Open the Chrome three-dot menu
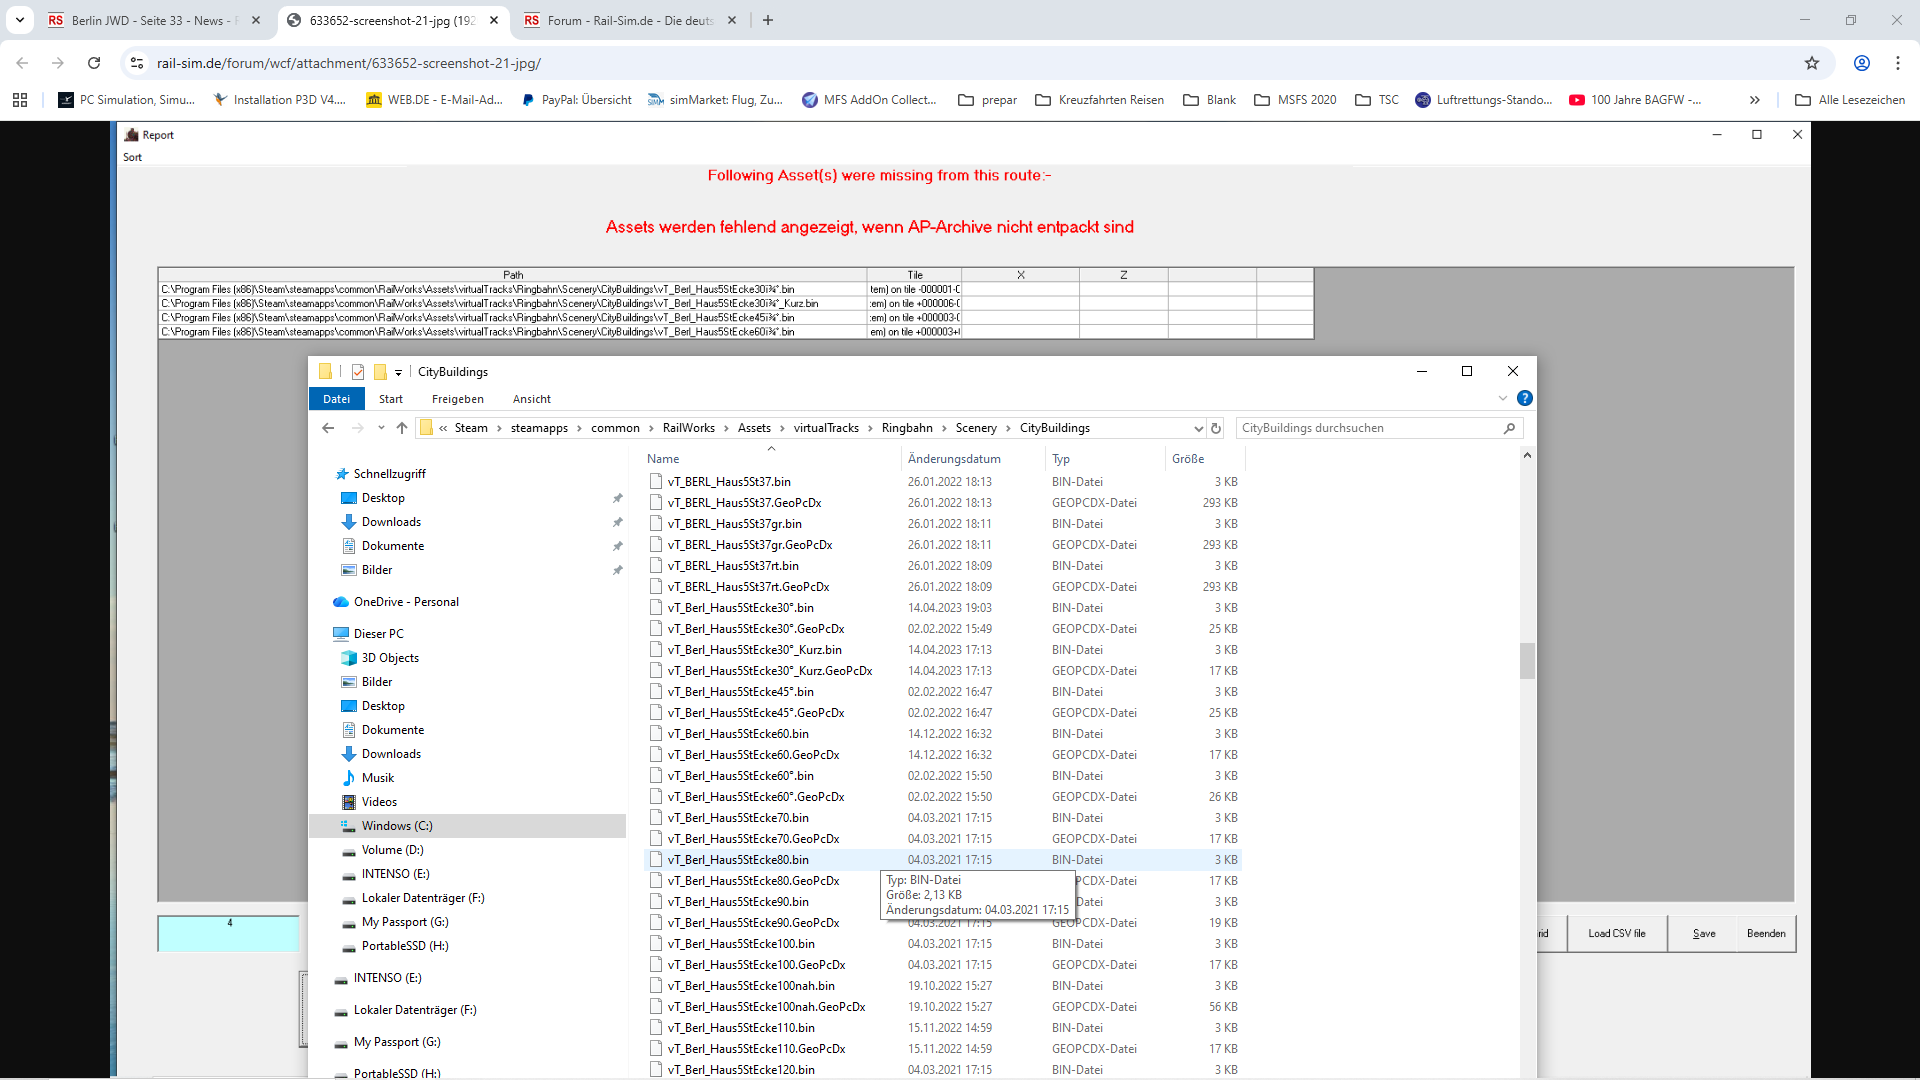The image size is (1920, 1080). click(1898, 63)
